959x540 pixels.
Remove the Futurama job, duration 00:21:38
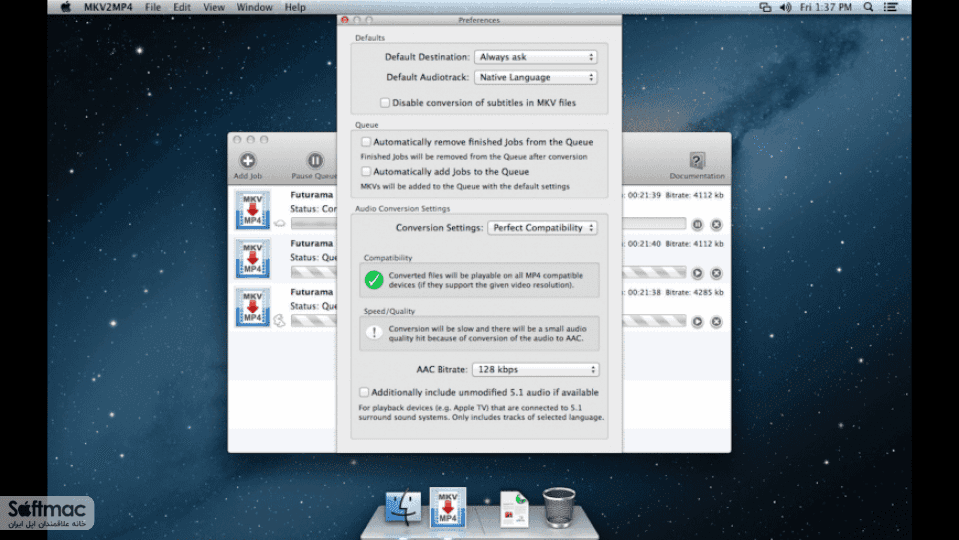pos(716,322)
